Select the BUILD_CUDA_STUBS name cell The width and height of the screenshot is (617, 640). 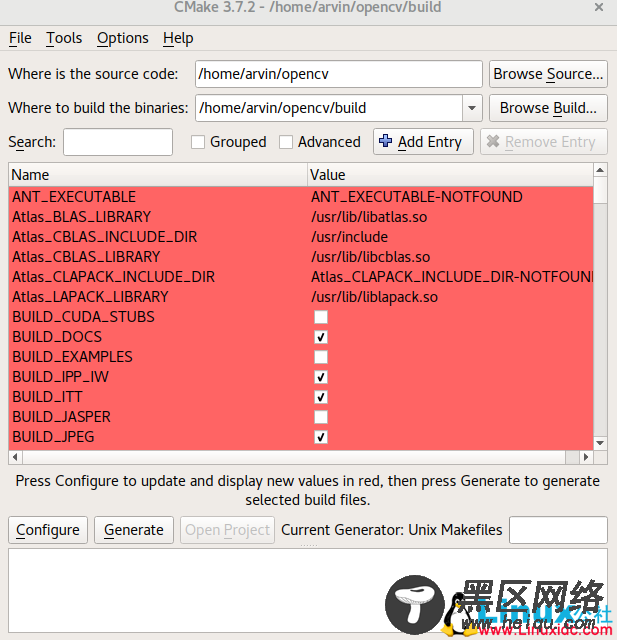[x=83, y=317]
